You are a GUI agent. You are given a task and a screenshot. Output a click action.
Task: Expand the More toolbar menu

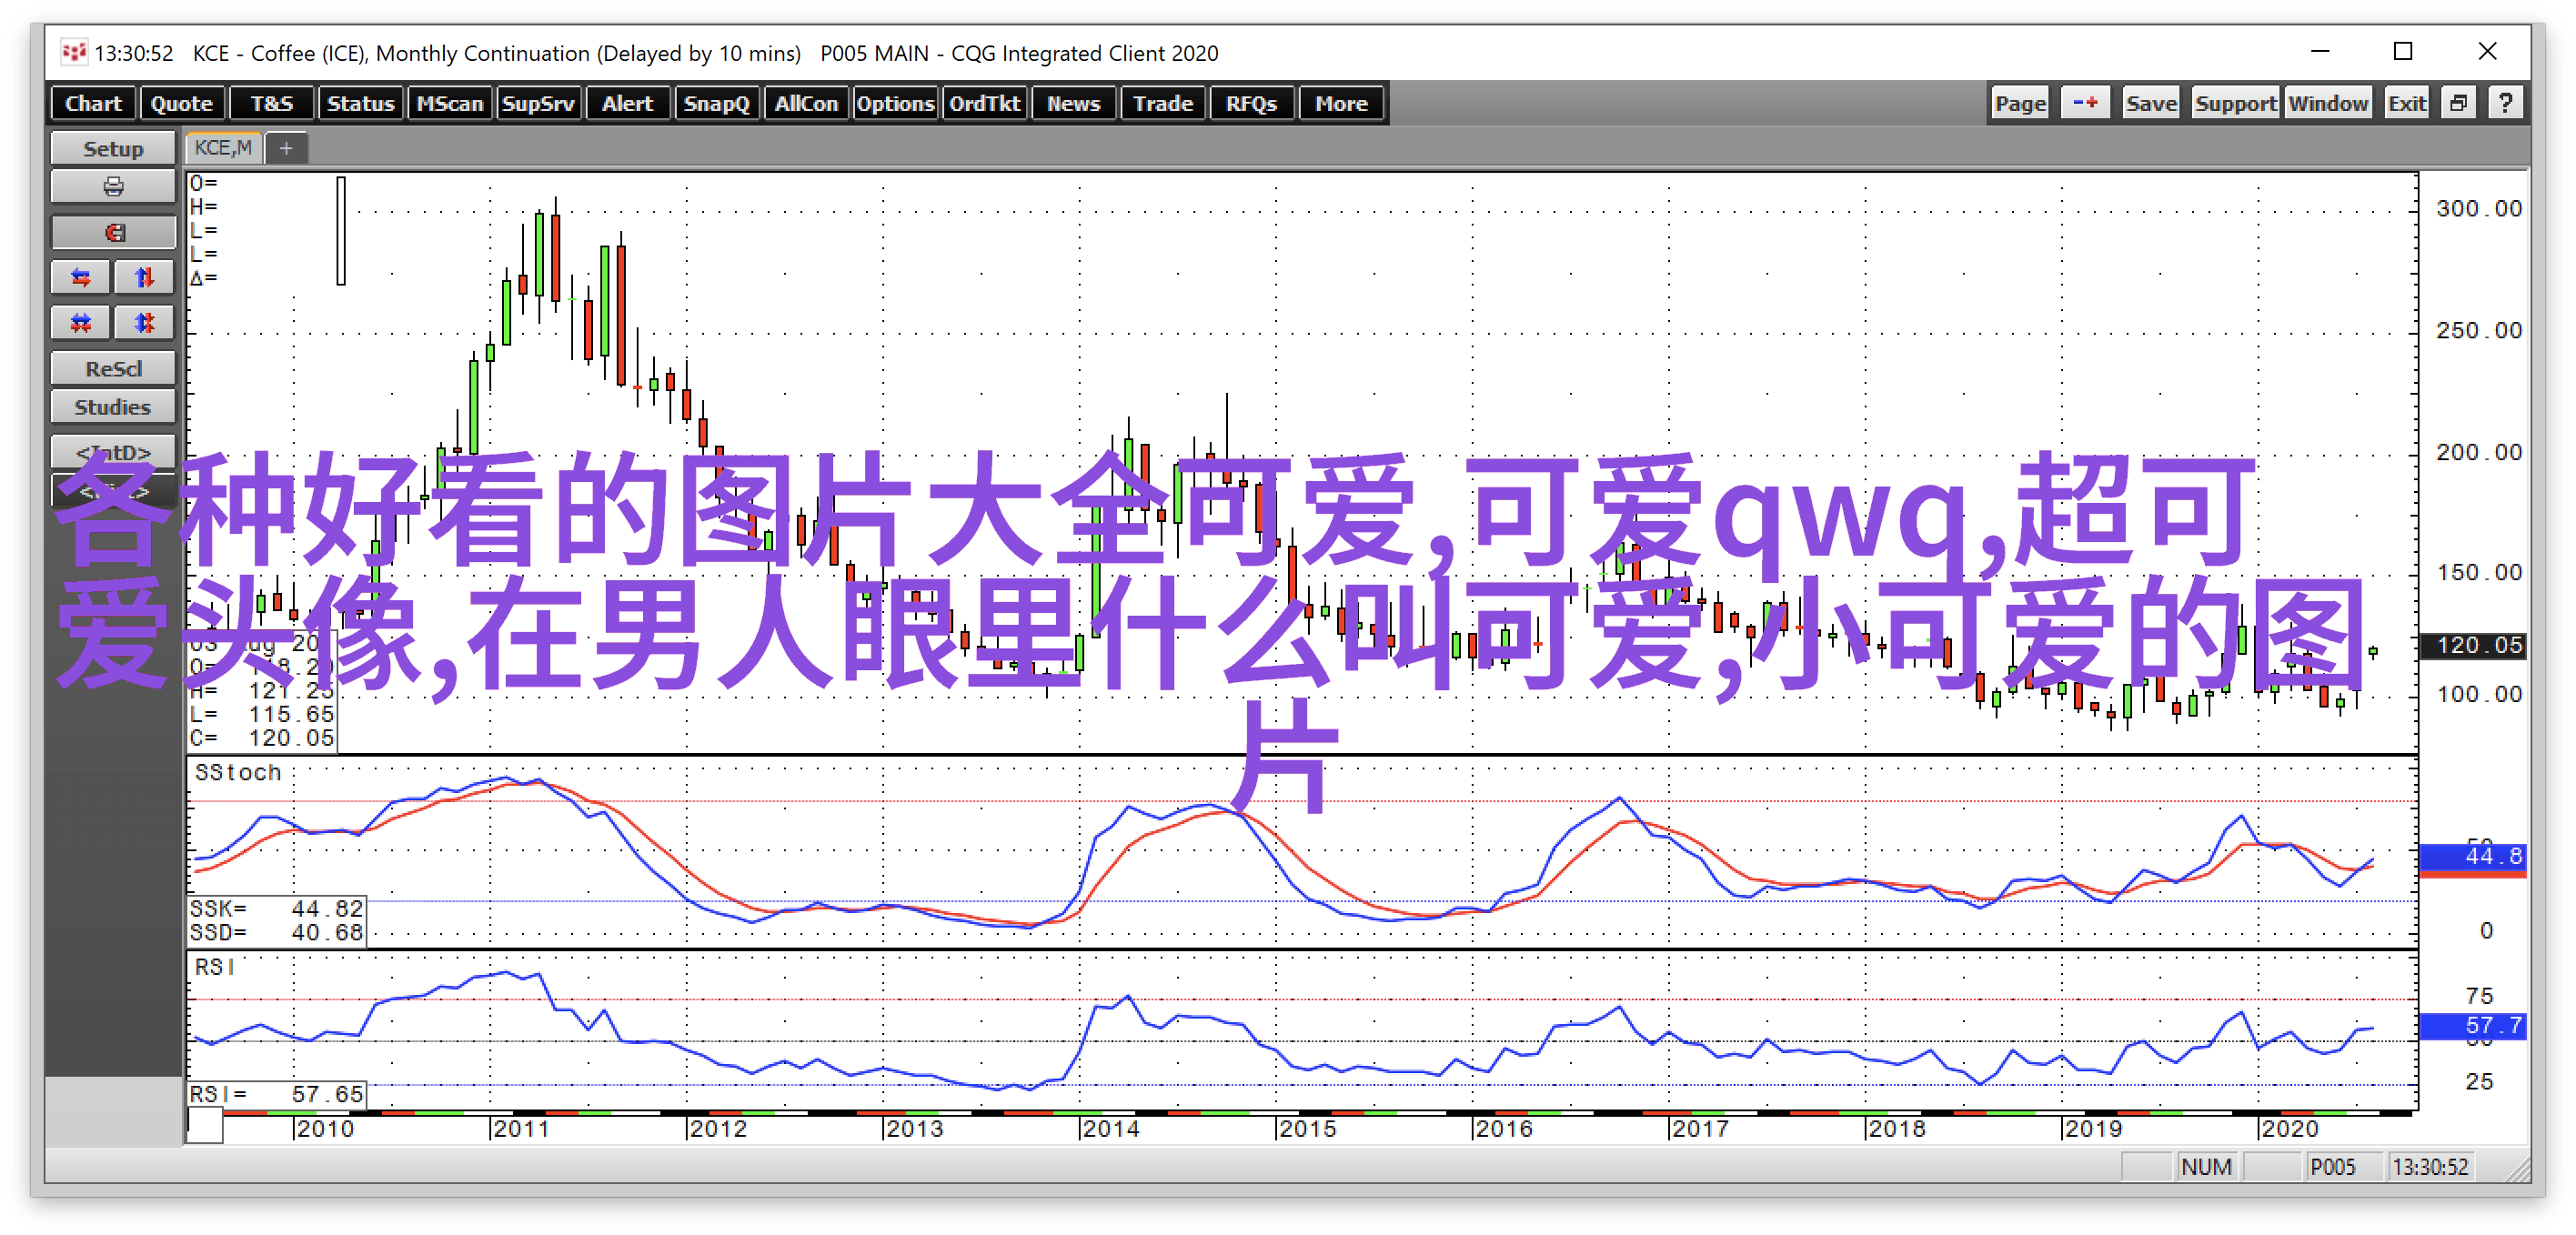click(x=1341, y=103)
